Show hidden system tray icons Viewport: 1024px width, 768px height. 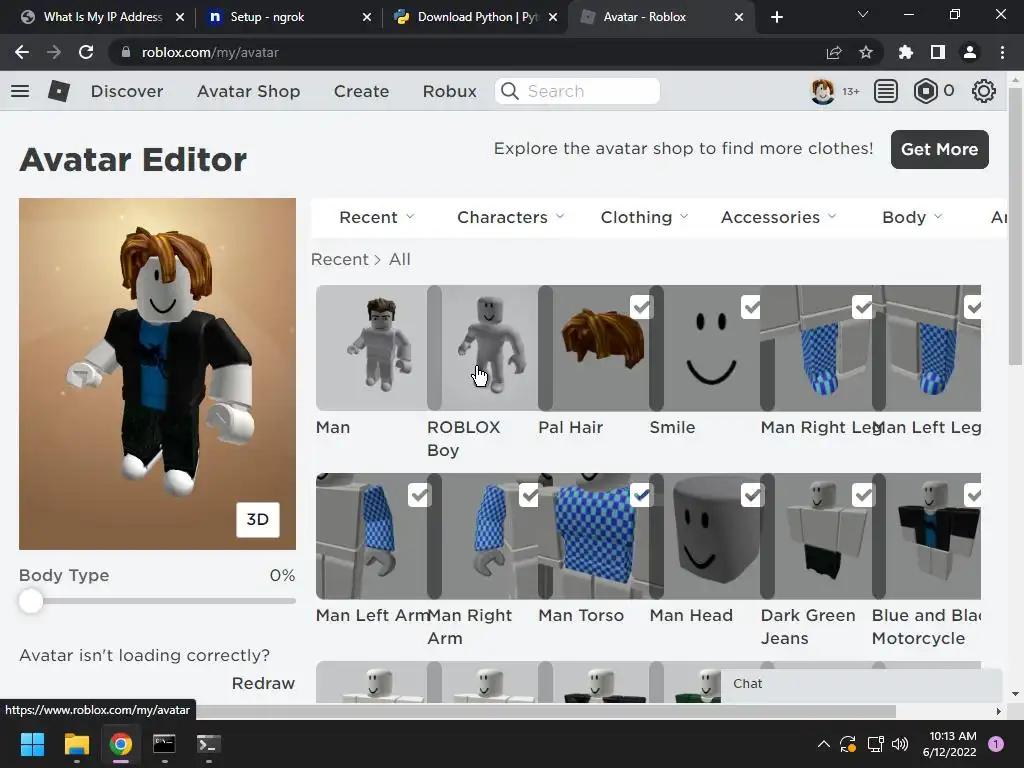(824, 744)
